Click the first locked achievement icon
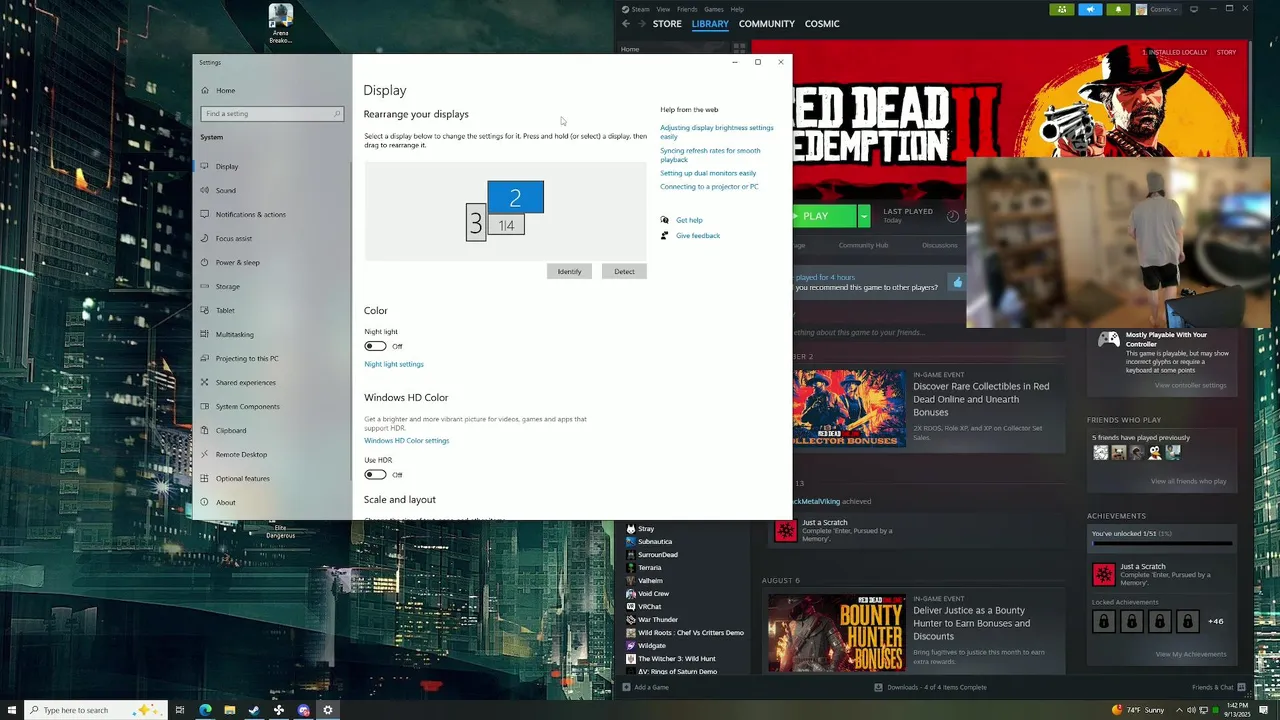Viewport: 1280px width, 720px height. (1104, 621)
